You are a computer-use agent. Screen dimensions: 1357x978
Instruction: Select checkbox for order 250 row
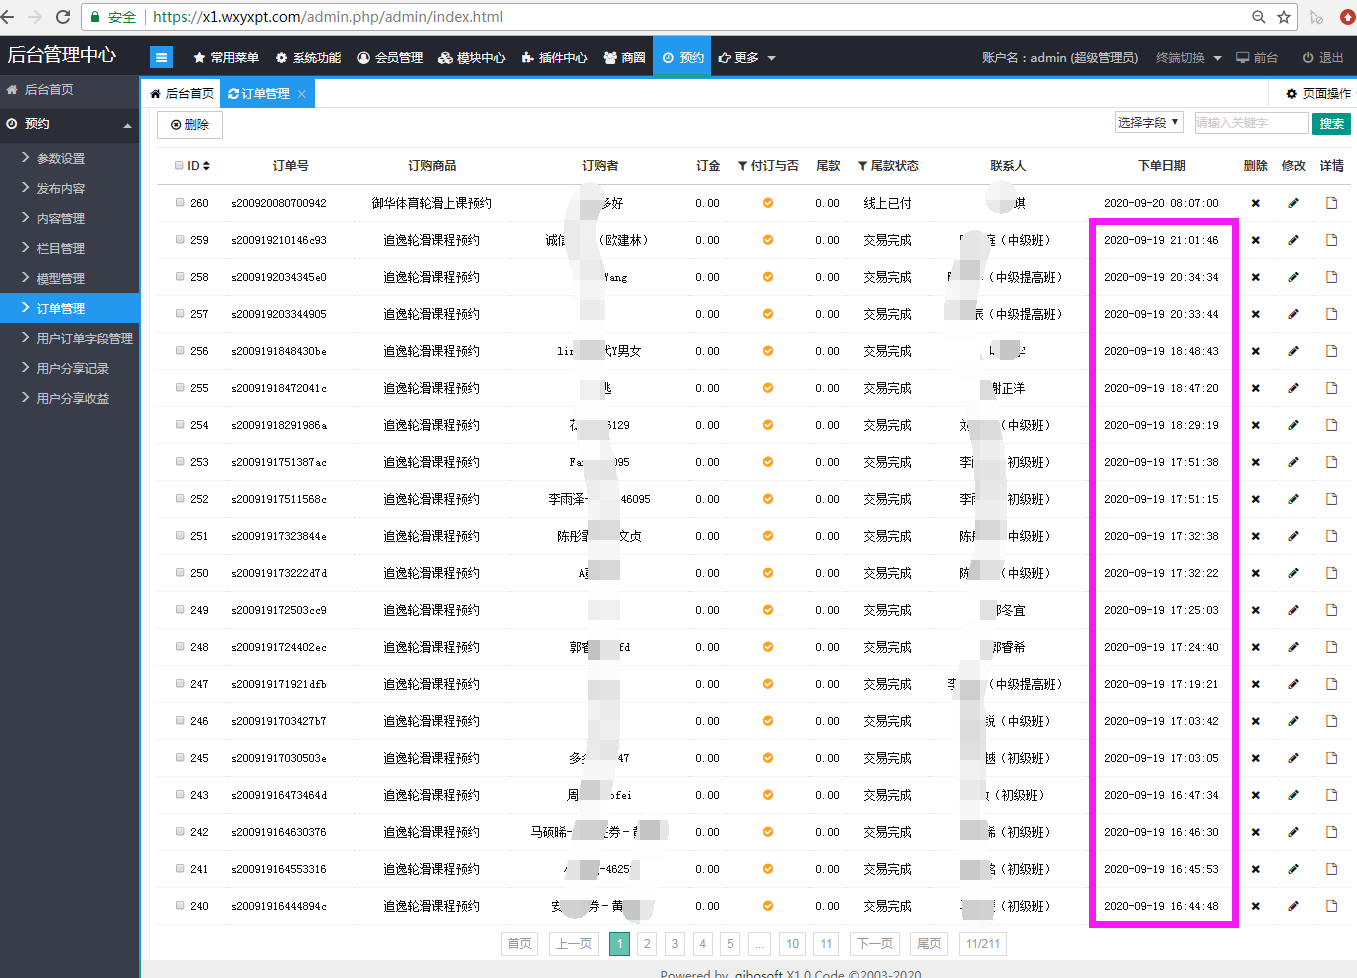click(180, 573)
